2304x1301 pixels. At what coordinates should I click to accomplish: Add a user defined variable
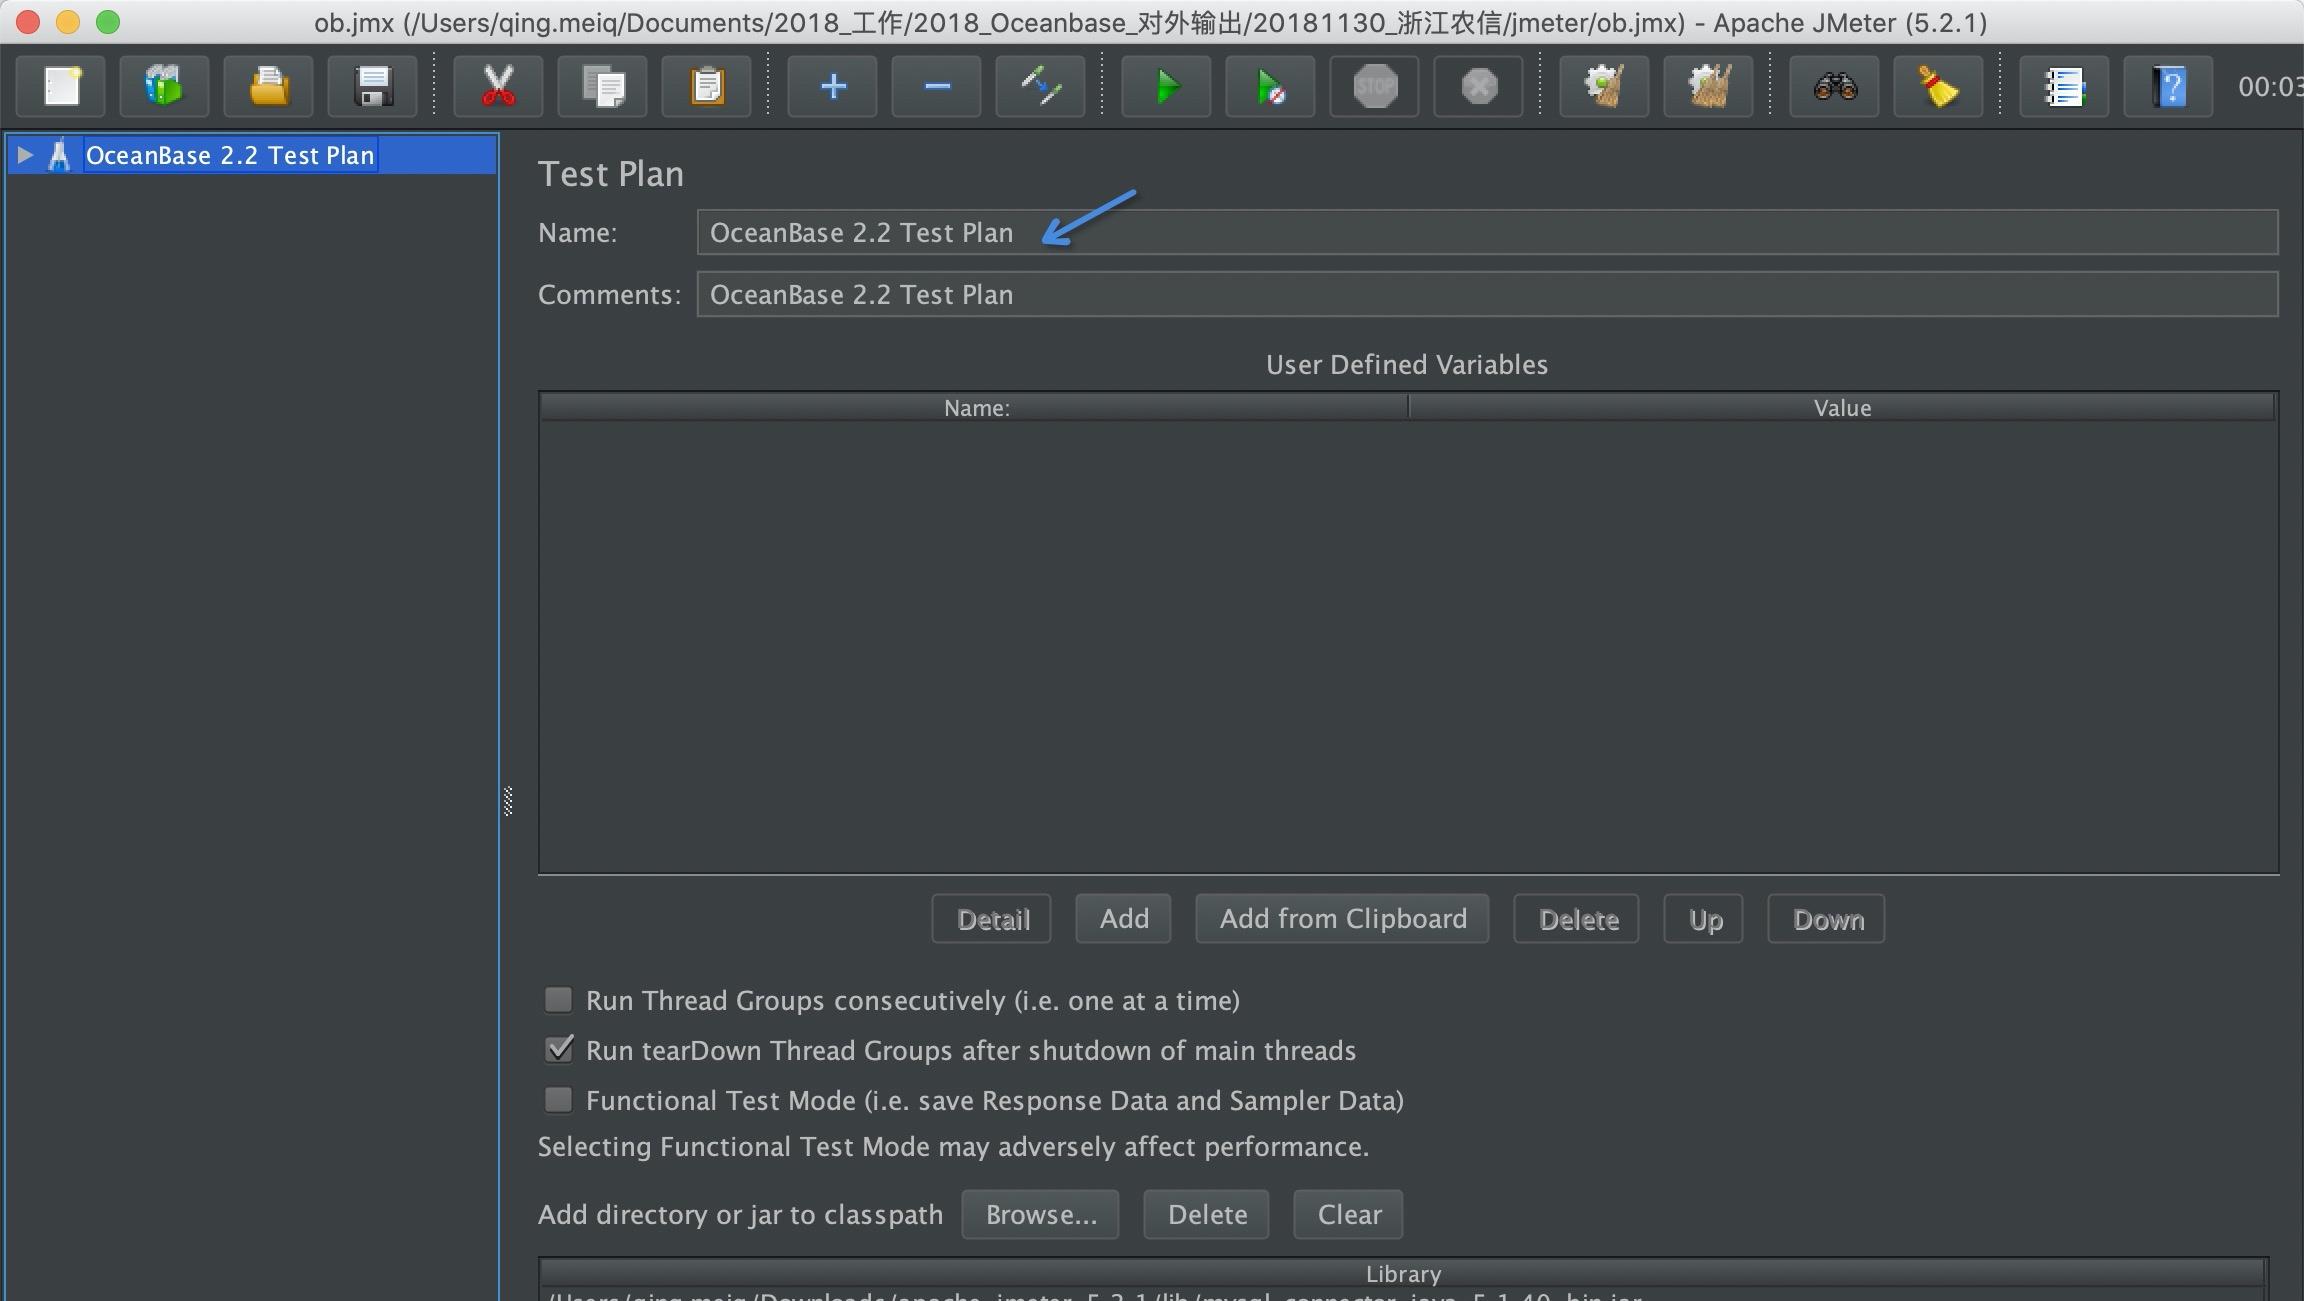coord(1124,919)
